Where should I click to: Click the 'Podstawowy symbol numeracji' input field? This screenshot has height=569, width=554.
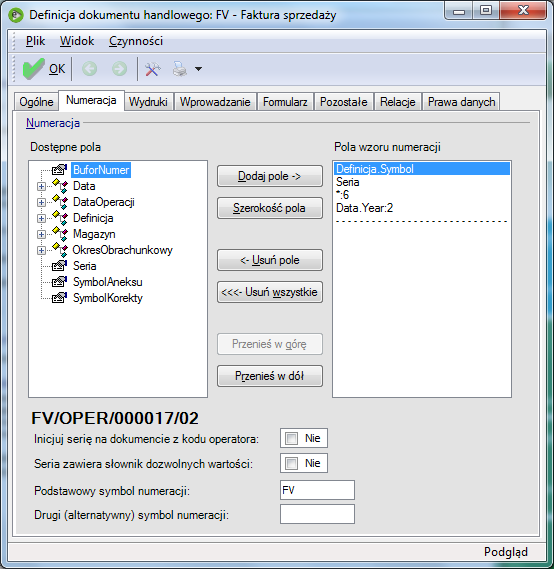(x=317, y=490)
